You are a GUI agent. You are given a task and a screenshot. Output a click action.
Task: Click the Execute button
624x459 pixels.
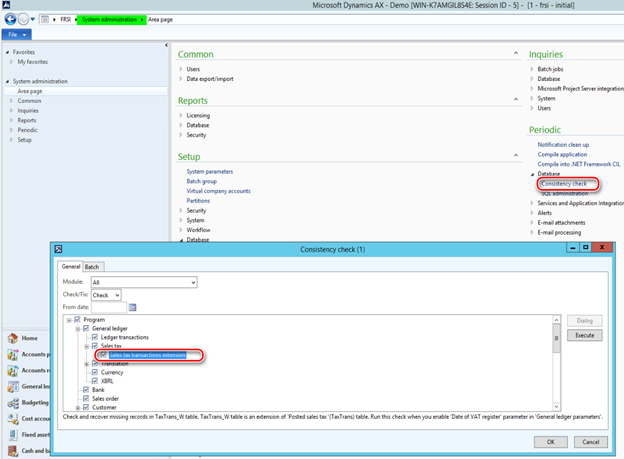584,336
